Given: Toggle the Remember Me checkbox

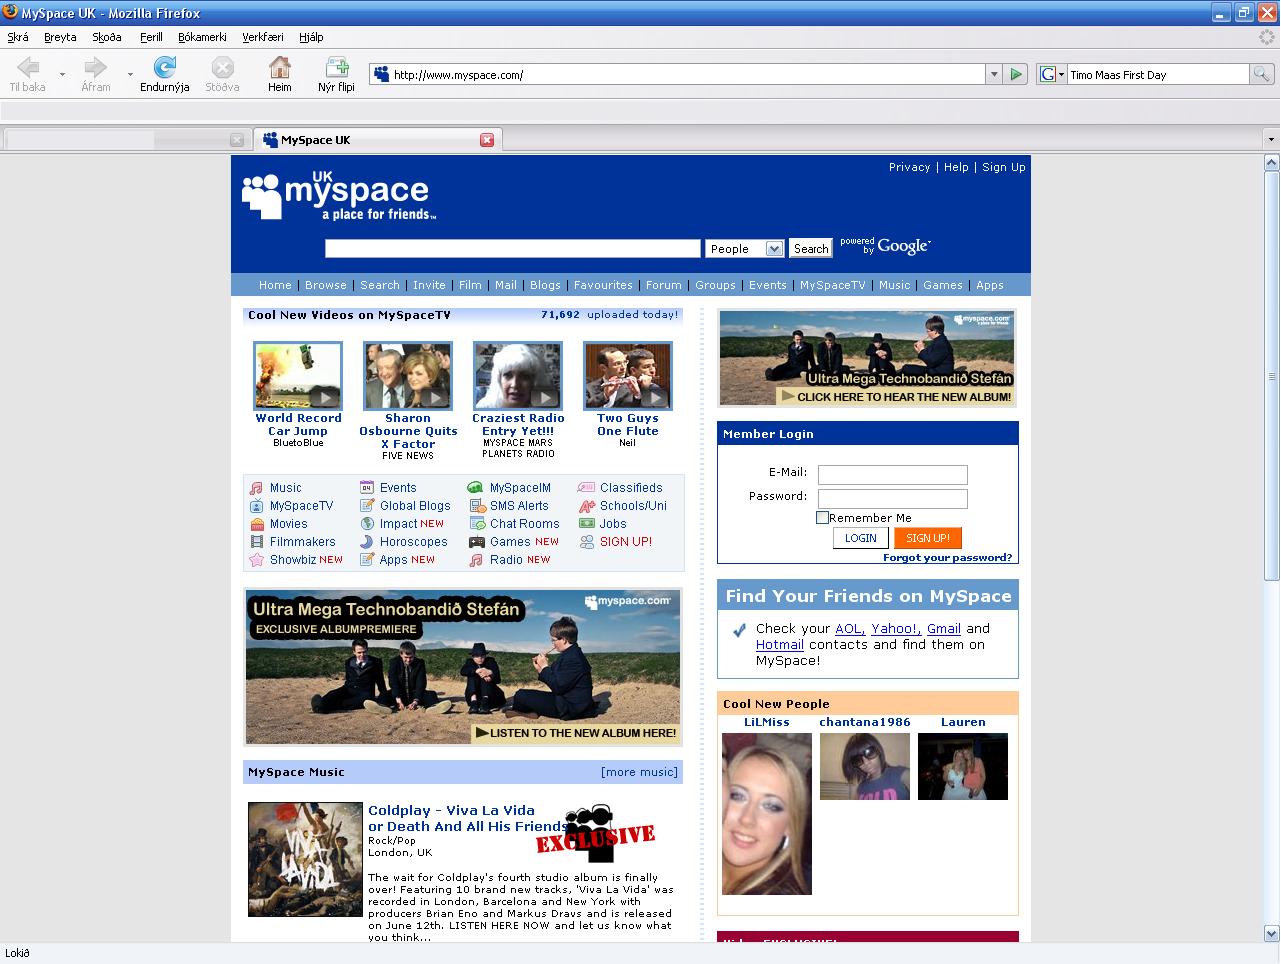Looking at the screenshot, I should (x=822, y=518).
